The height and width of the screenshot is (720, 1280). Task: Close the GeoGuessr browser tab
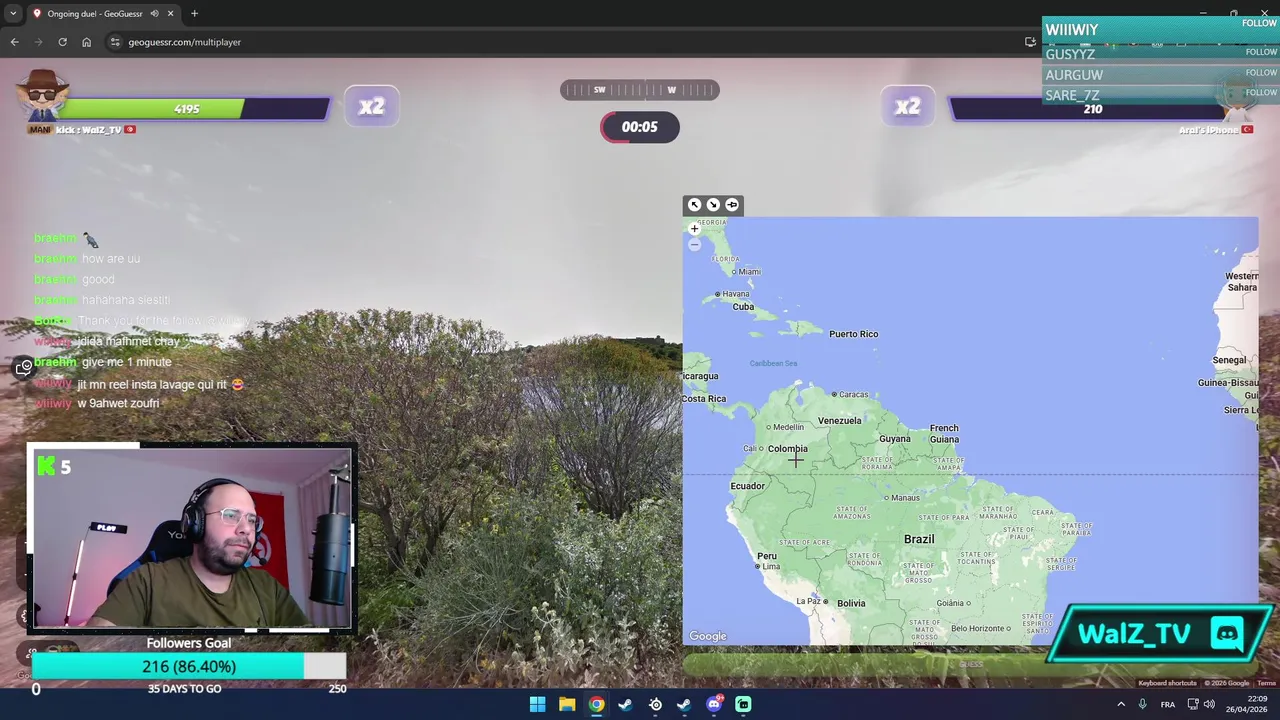(170, 14)
